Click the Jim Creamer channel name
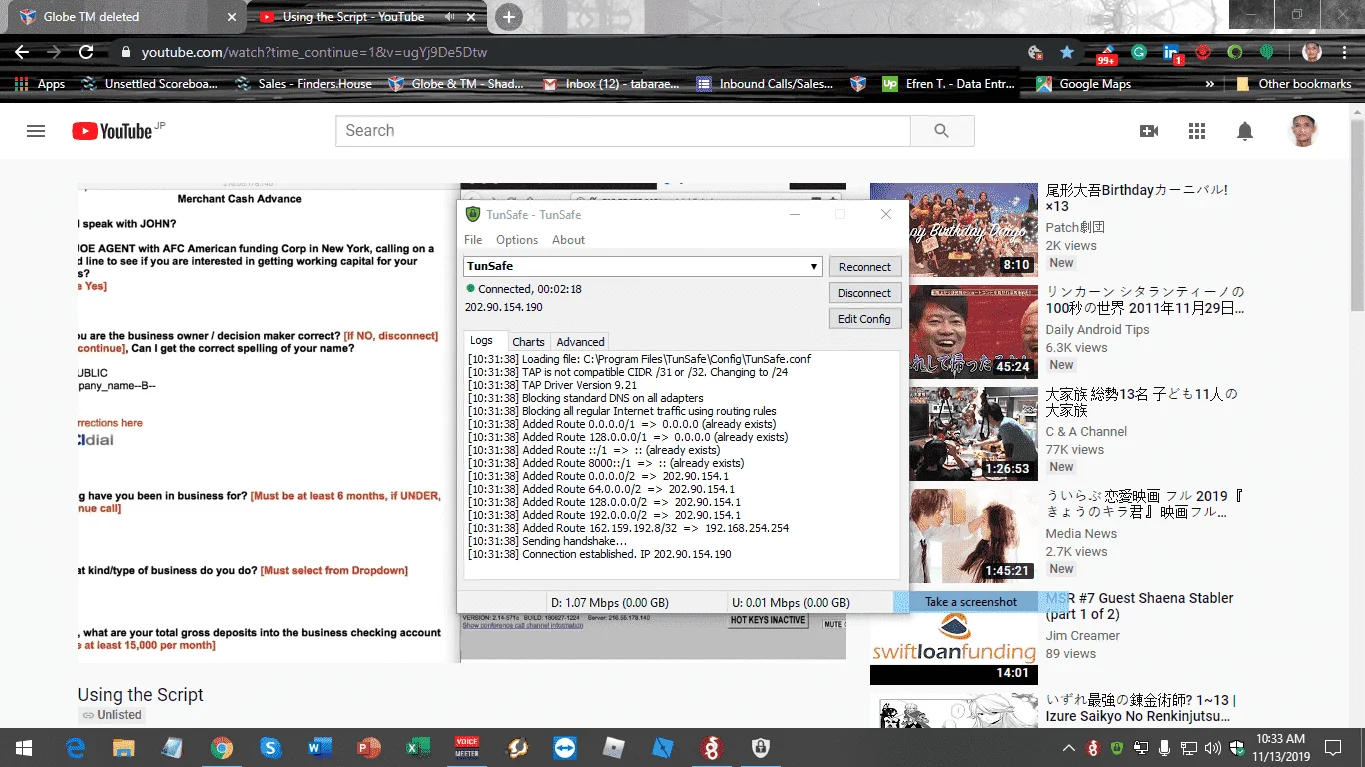1365x767 pixels. (1082, 636)
